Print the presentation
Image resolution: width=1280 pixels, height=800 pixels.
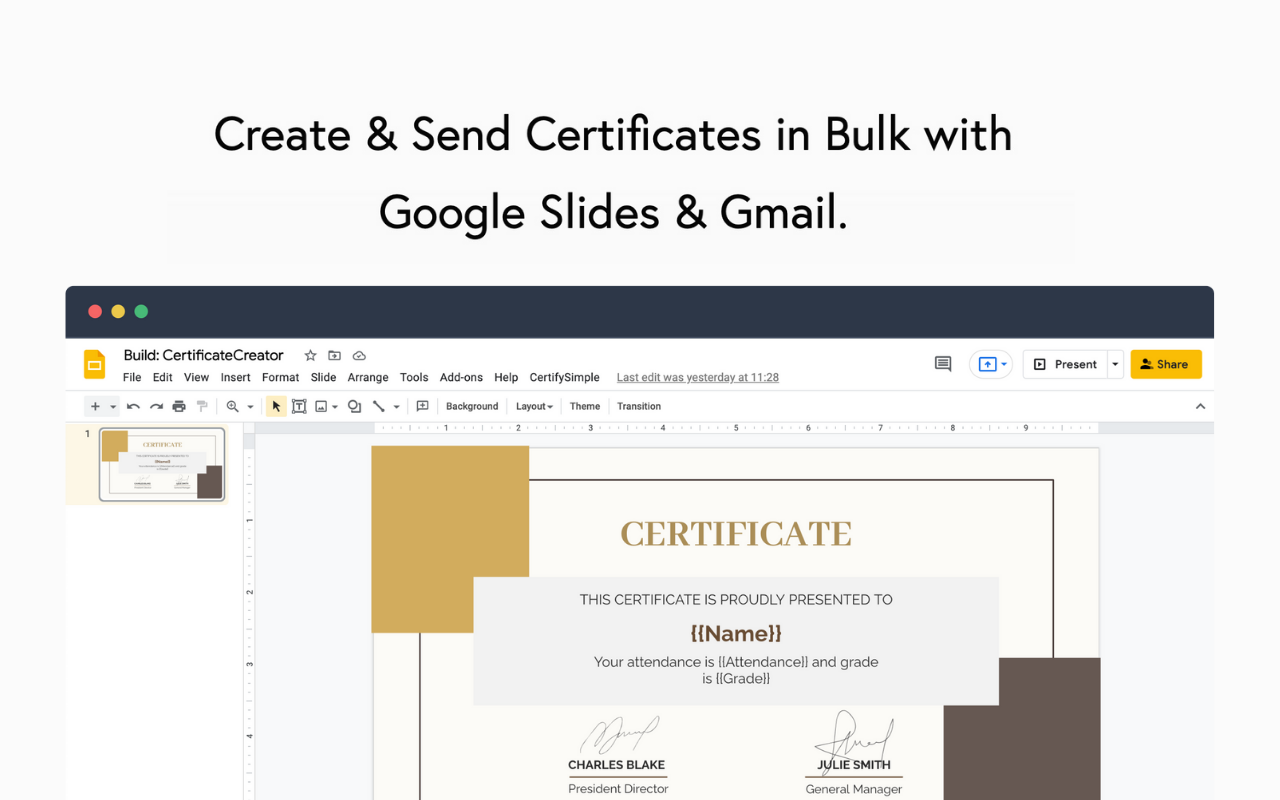(179, 406)
